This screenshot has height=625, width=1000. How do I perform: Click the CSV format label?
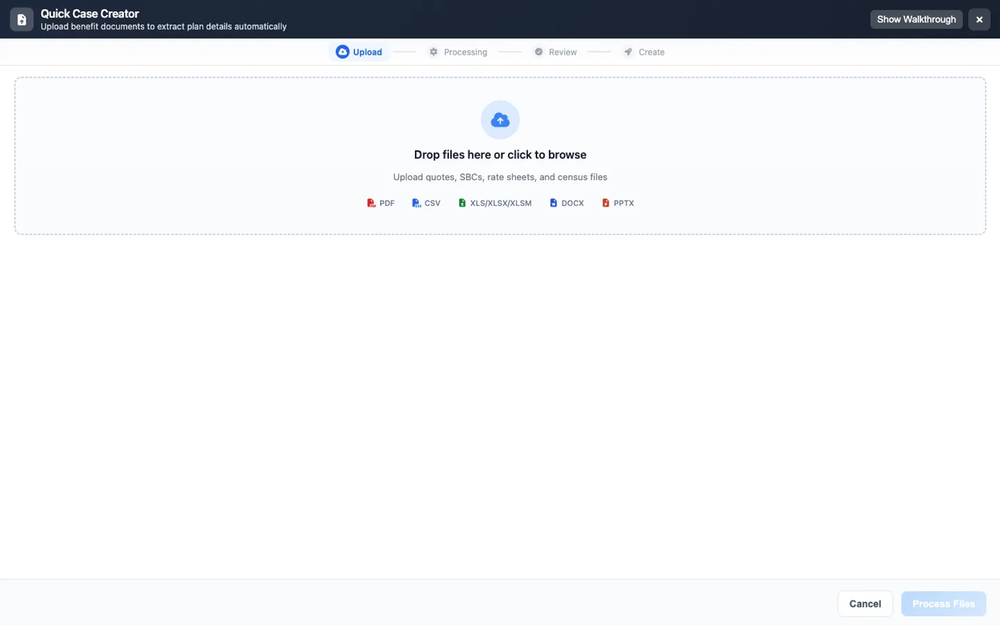[x=432, y=203]
